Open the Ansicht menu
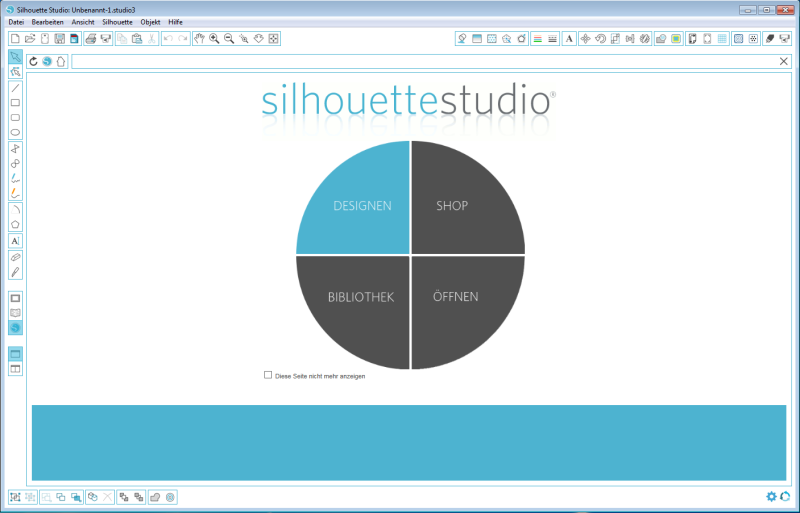The height and width of the screenshot is (513, 800). 83,22
